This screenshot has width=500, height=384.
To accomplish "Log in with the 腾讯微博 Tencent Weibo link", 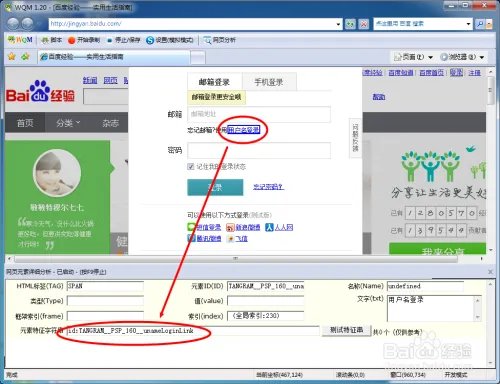I will coord(208,238).
